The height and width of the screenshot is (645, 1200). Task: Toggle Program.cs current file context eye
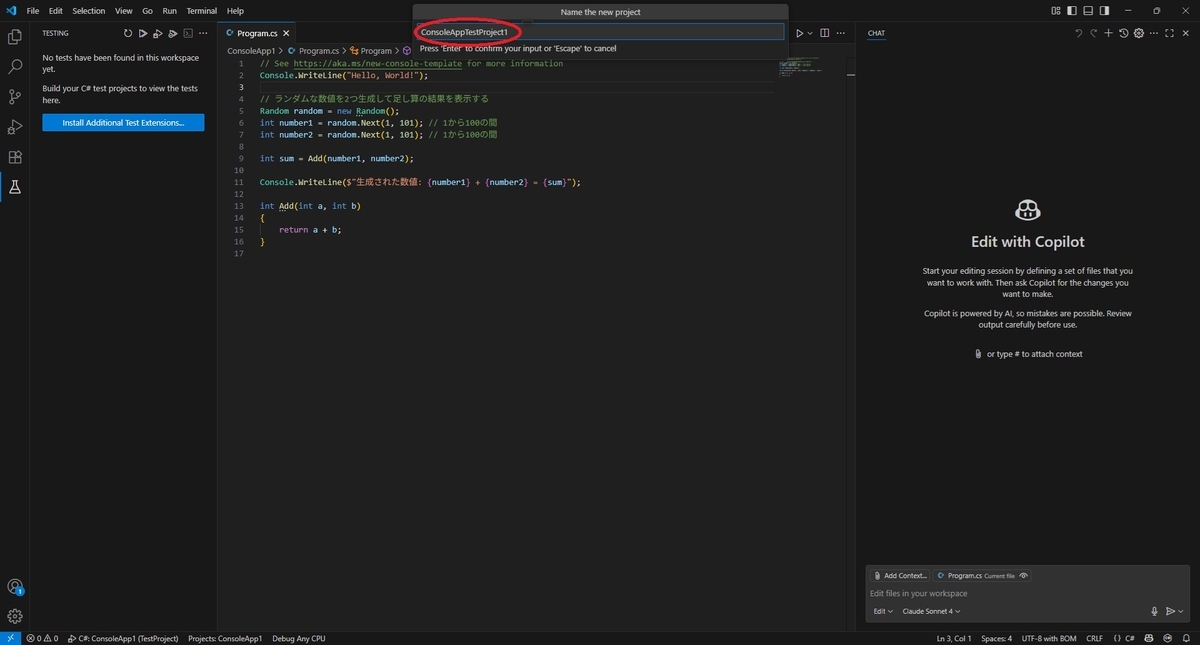point(1024,576)
